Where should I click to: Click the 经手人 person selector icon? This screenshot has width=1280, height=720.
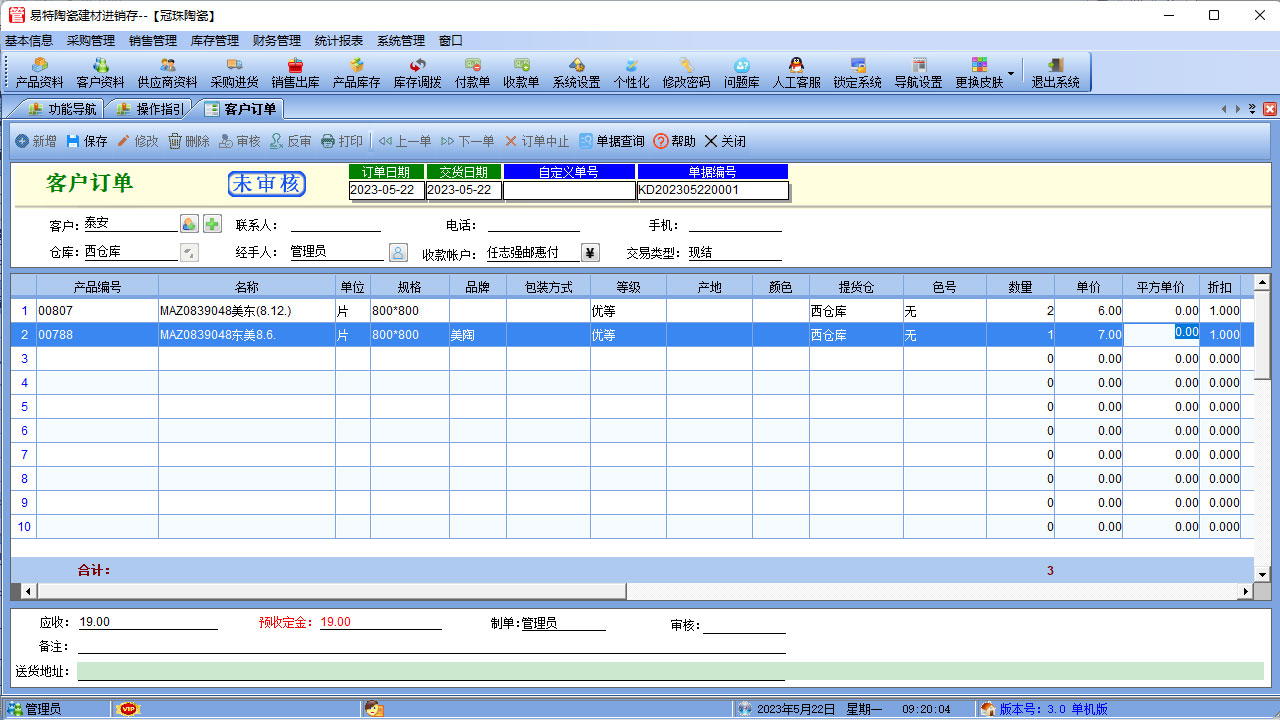398,253
